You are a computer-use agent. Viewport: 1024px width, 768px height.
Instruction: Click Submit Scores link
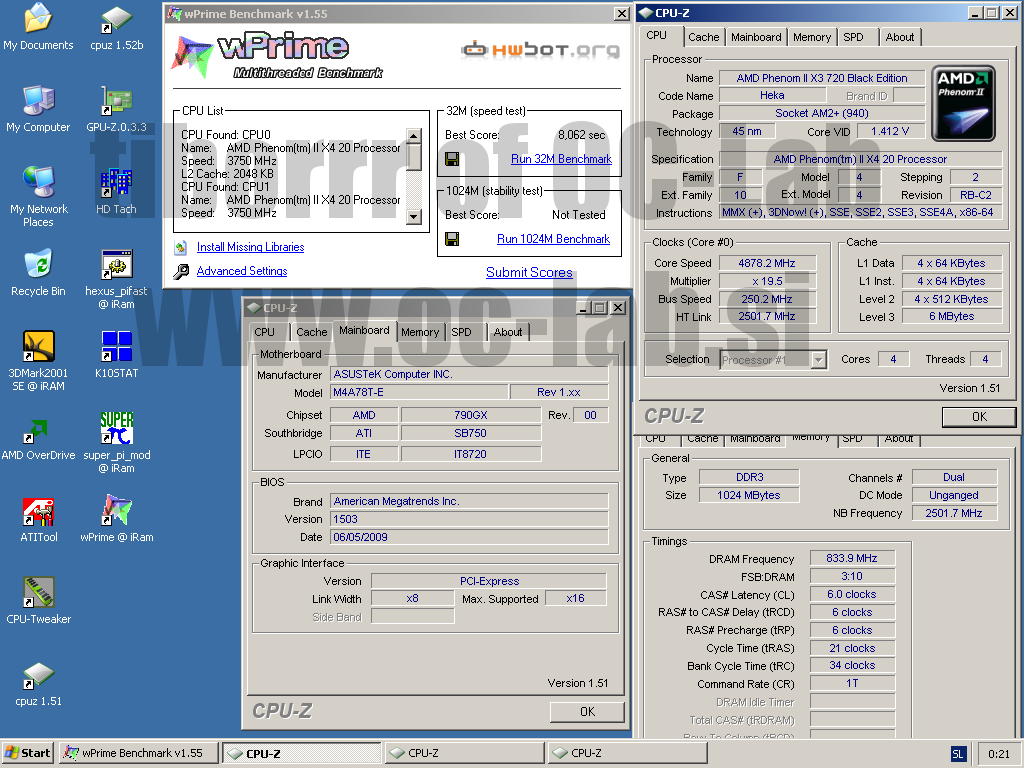click(x=529, y=272)
